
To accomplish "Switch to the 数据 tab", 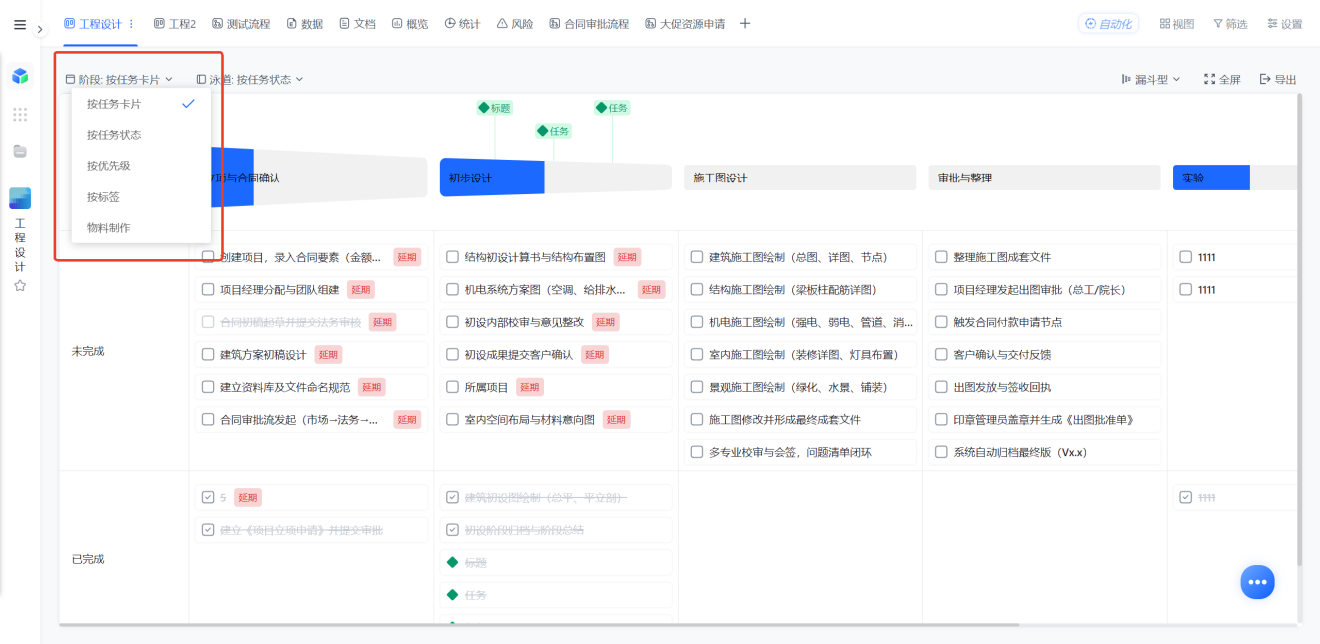I will [x=305, y=23].
